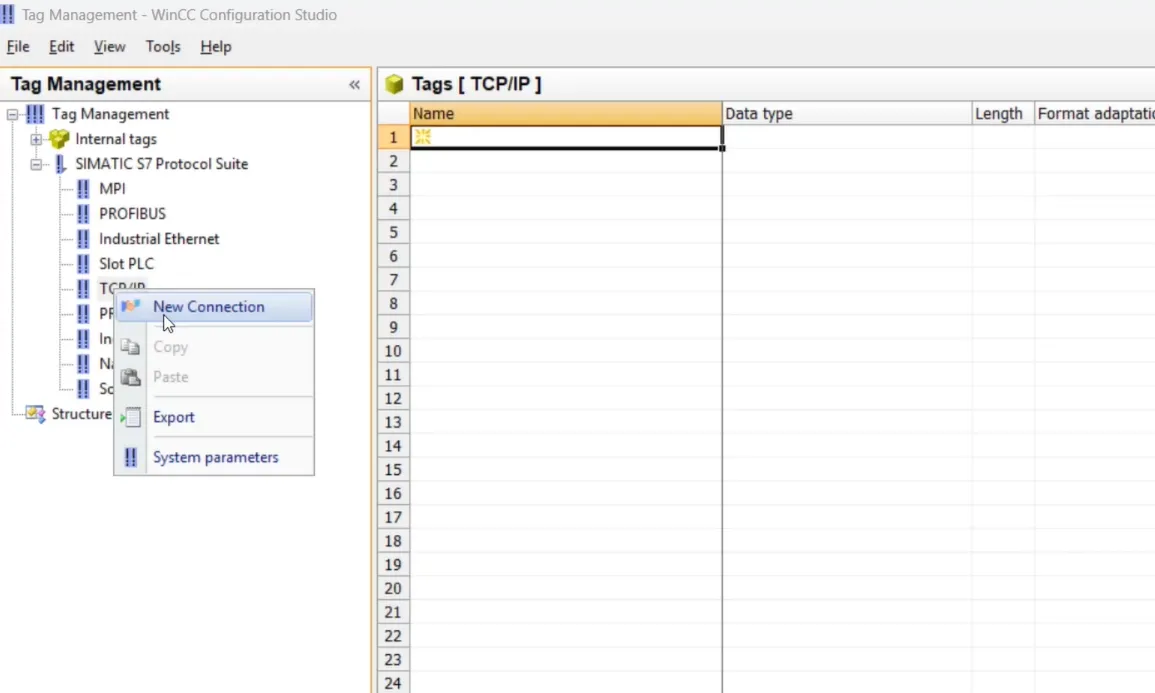Click the Length column header
The height and width of the screenshot is (693, 1155).
[1003, 113]
